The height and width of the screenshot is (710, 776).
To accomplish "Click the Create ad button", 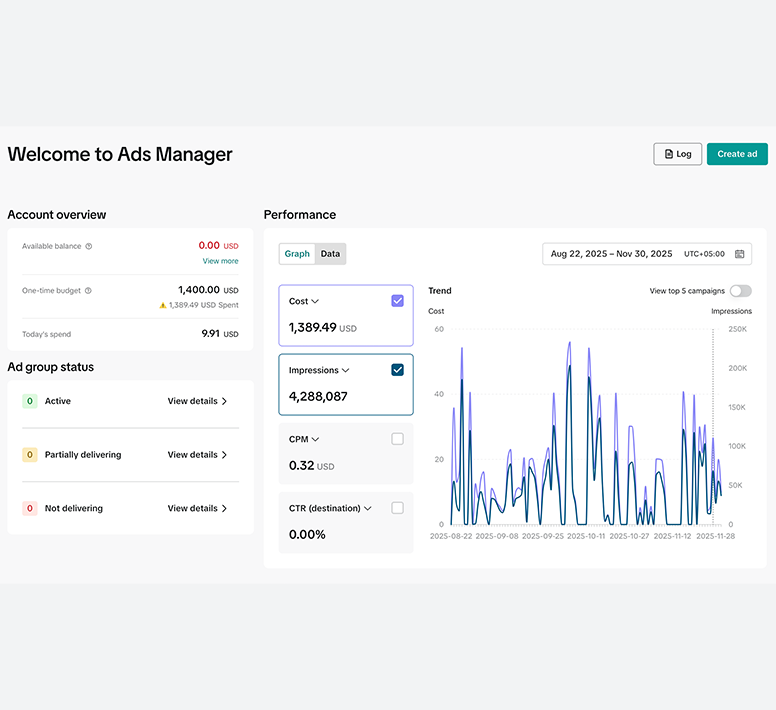I will 737,154.
